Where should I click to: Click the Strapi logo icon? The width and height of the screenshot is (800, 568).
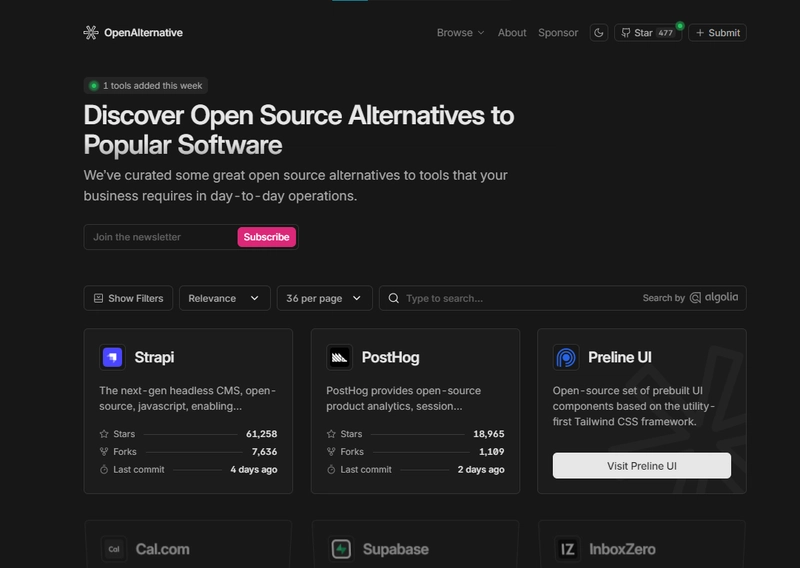point(112,357)
